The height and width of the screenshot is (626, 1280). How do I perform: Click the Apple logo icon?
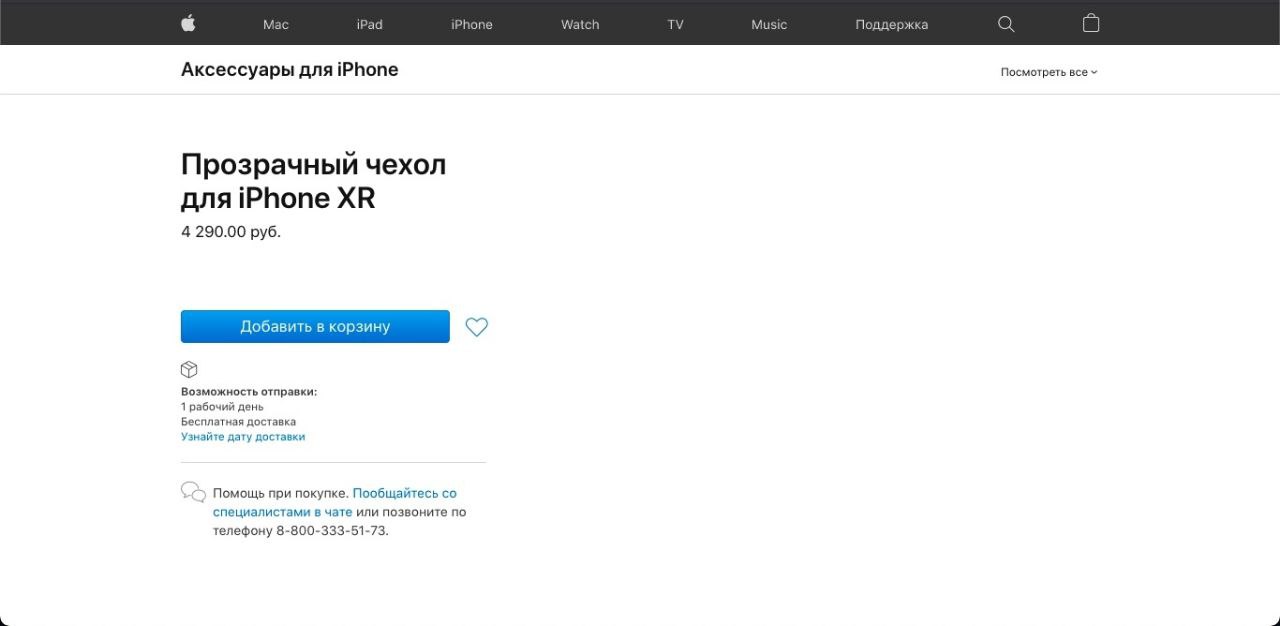(x=188, y=23)
